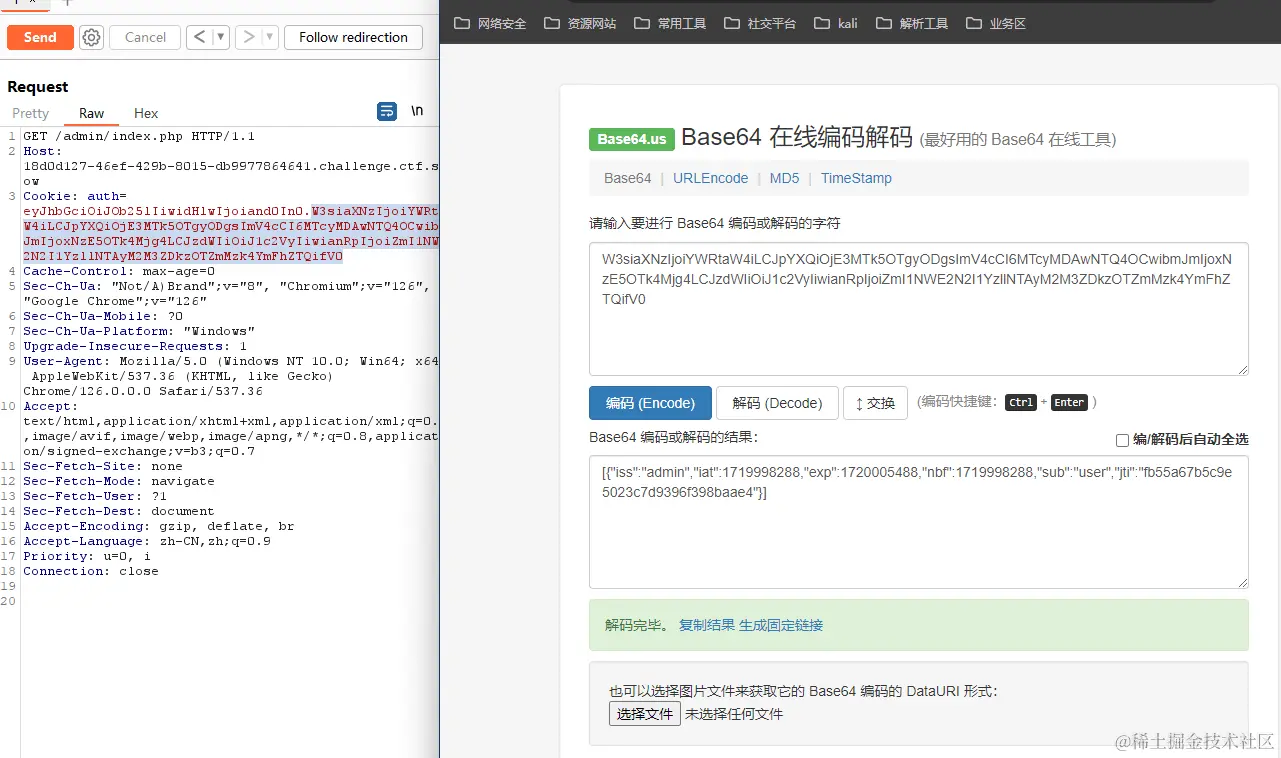Viewport: 1281px width, 758px height.
Task: Click the 编码 (Encode) button
Action: [650, 403]
